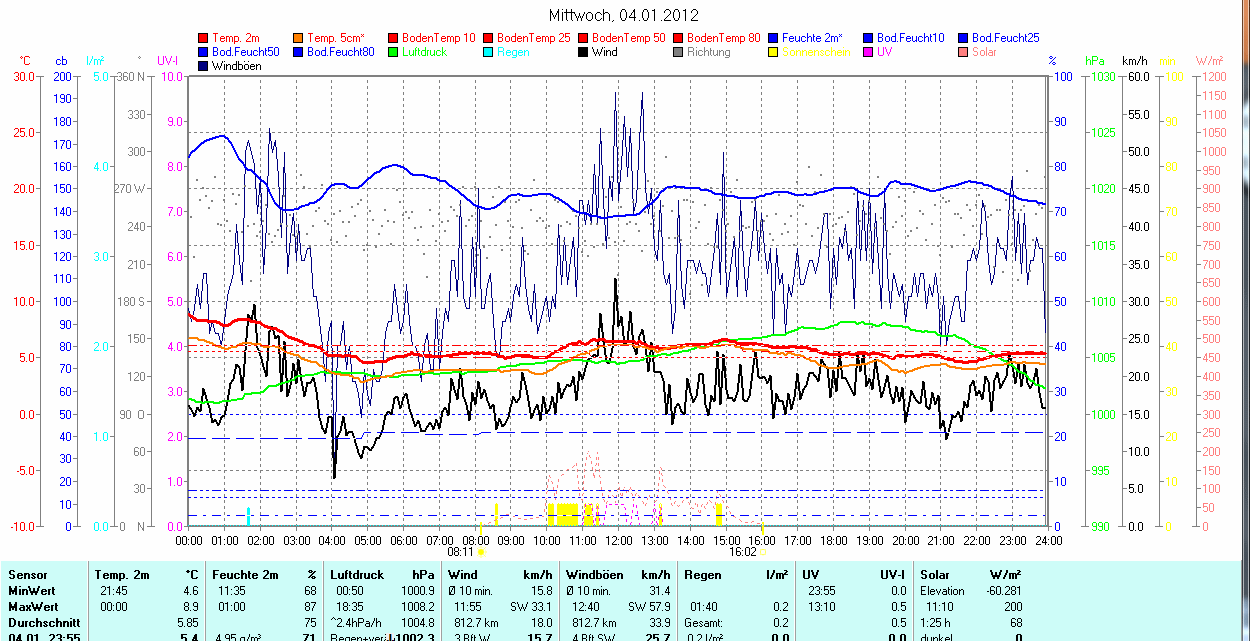Select the black Wind legend square

[584, 52]
